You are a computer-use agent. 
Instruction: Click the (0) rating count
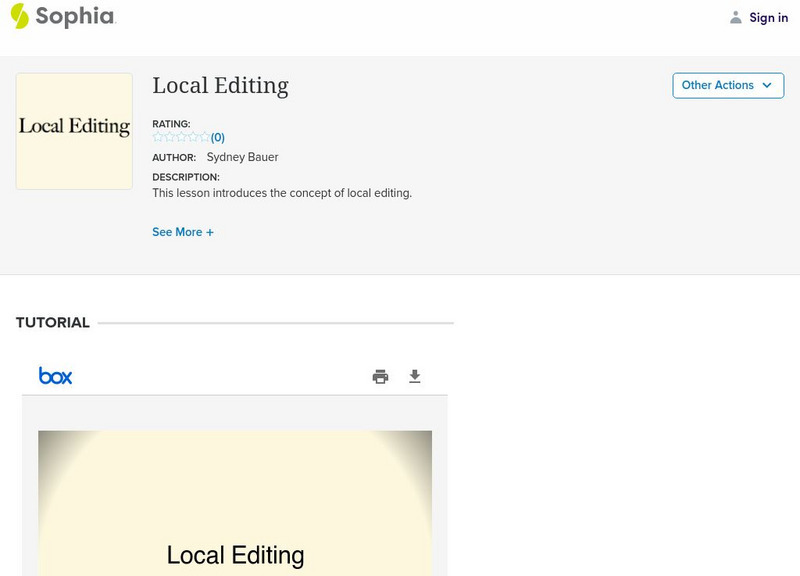coord(218,138)
